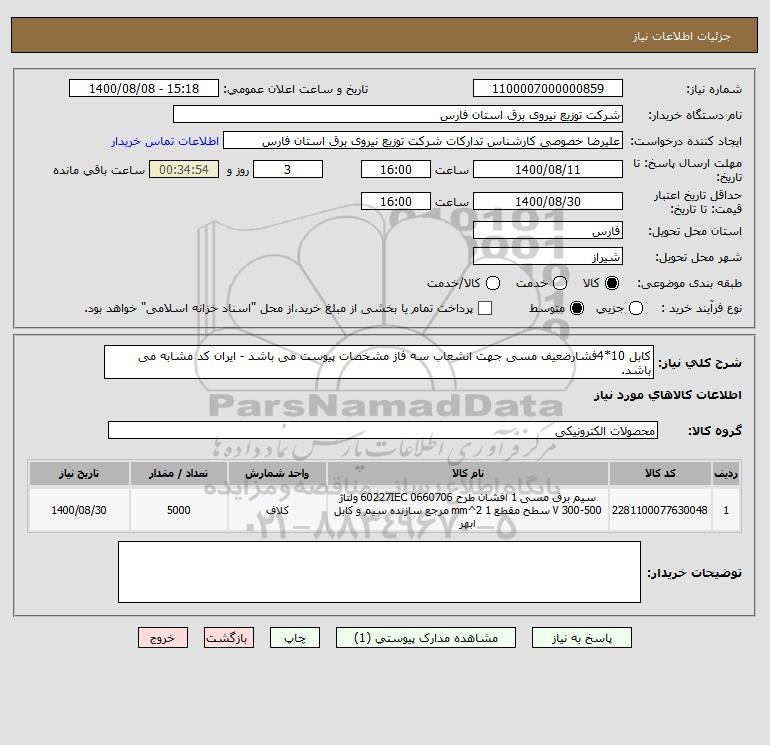Viewport: 770px width, 745px height.
Task: Click the پاسخ به نیاز button
Action: coord(581,638)
